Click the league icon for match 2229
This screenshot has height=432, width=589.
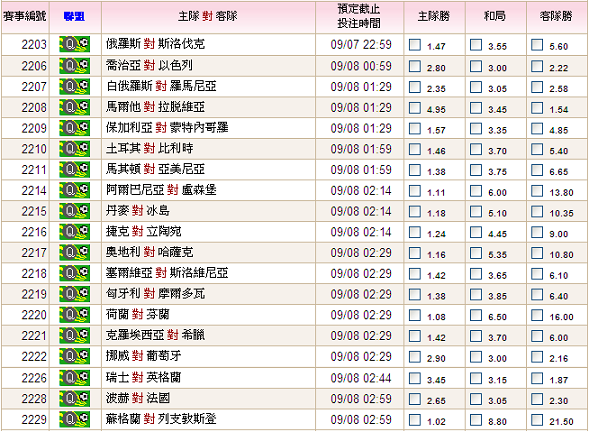(74, 420)
